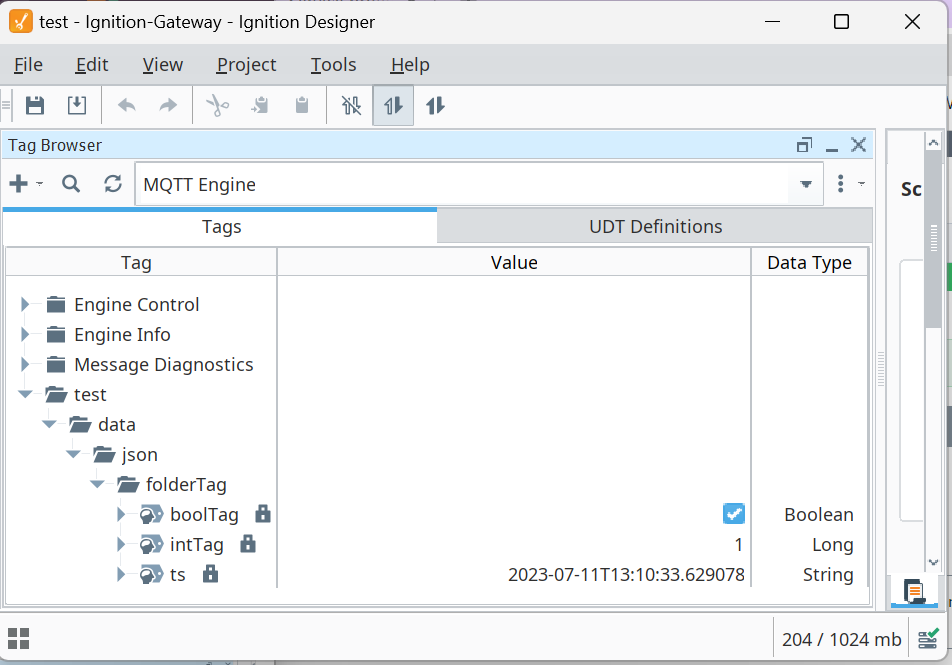Collapse the test folder
This screenshot has height=665, width=952.
[x=25, y=394]
